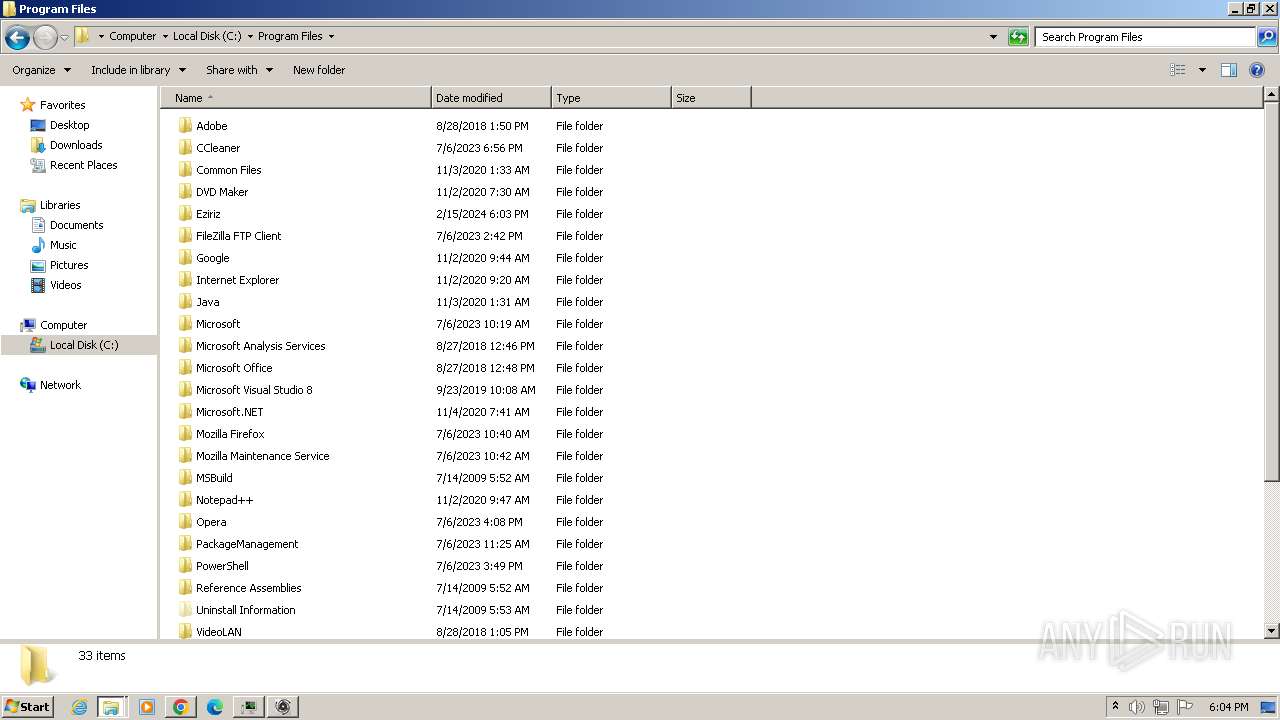The height and width of the screenshot is (720, 1280).
Task: Click the Back navigation arrow
Action: pyautogui.click(x=17, y=38)
